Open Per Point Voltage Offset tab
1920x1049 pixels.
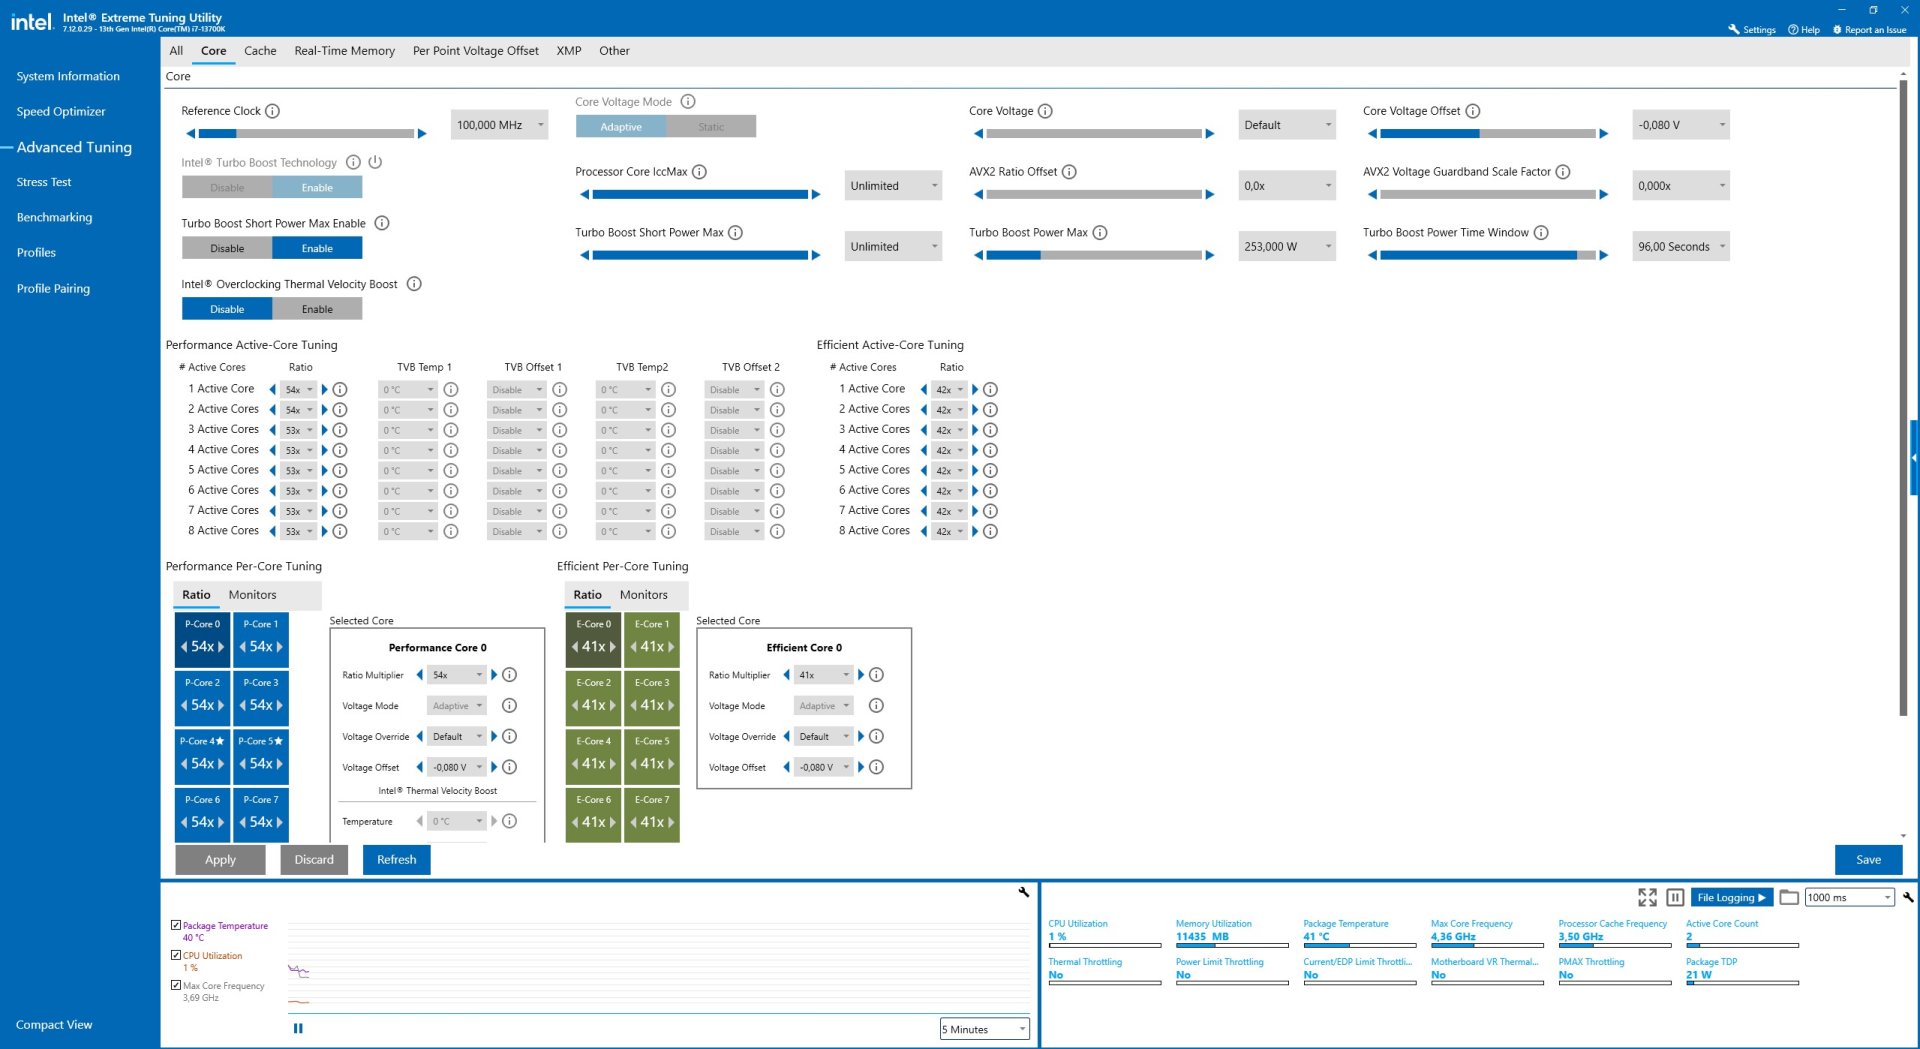coord(476,51)
